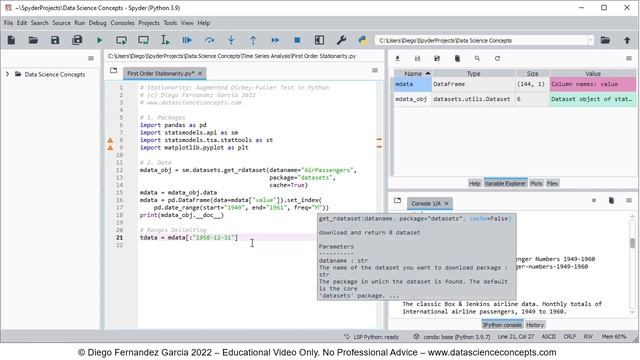Click the CRLF end-of-line status

point(569,337)
